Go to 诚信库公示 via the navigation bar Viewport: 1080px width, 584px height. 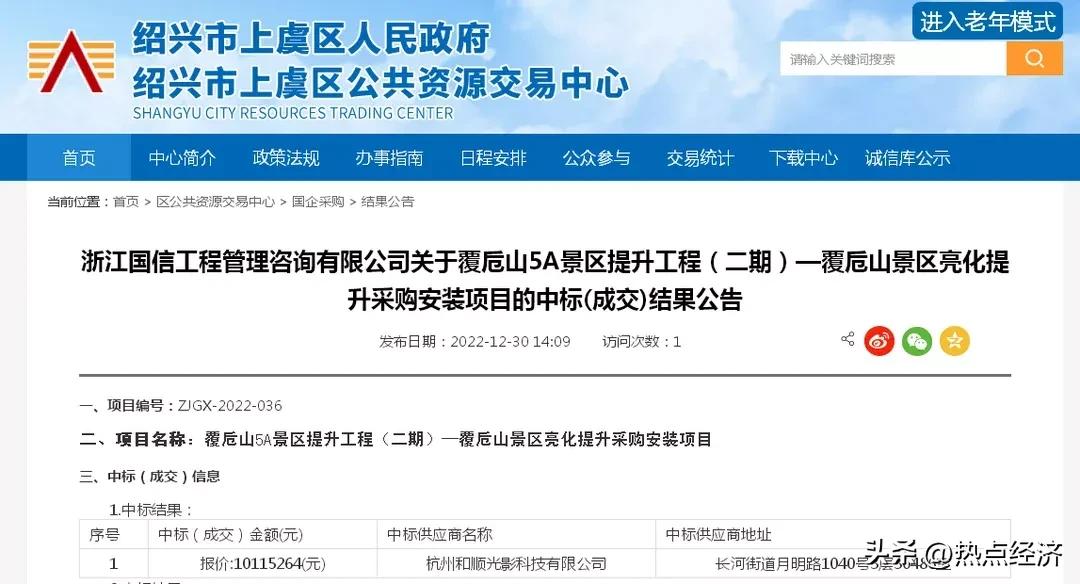907,157
